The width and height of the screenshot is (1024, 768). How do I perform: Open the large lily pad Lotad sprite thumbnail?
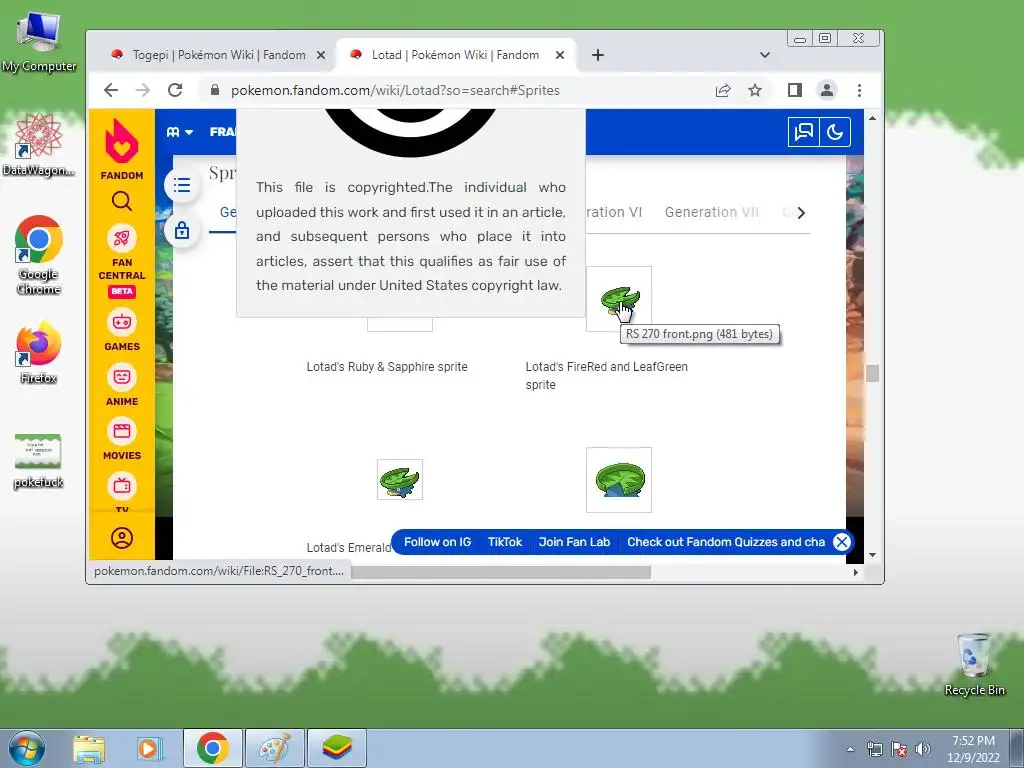(x=618, y=480)
